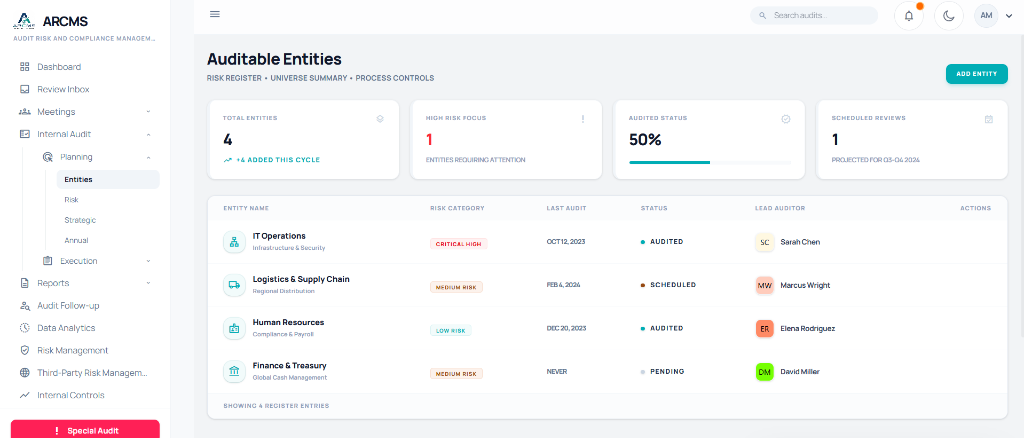Viewport: 1024px width, 438px height.
Task: Click the Data Analytics clock icon
Action: click(x=25, y=328)
